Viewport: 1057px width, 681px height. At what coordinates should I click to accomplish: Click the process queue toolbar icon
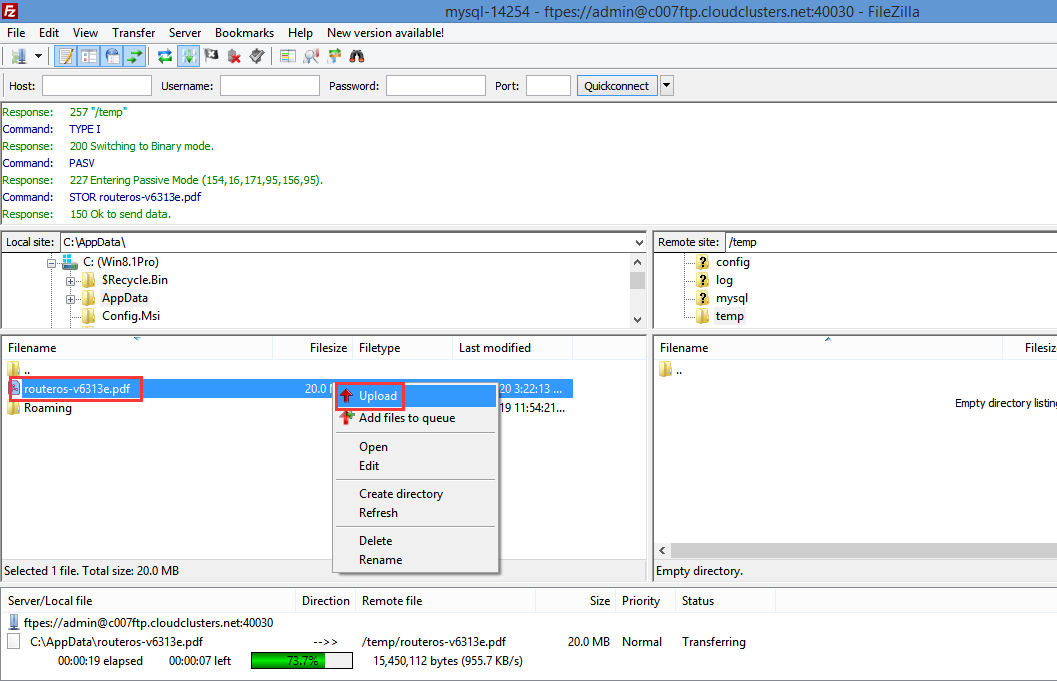188,56
